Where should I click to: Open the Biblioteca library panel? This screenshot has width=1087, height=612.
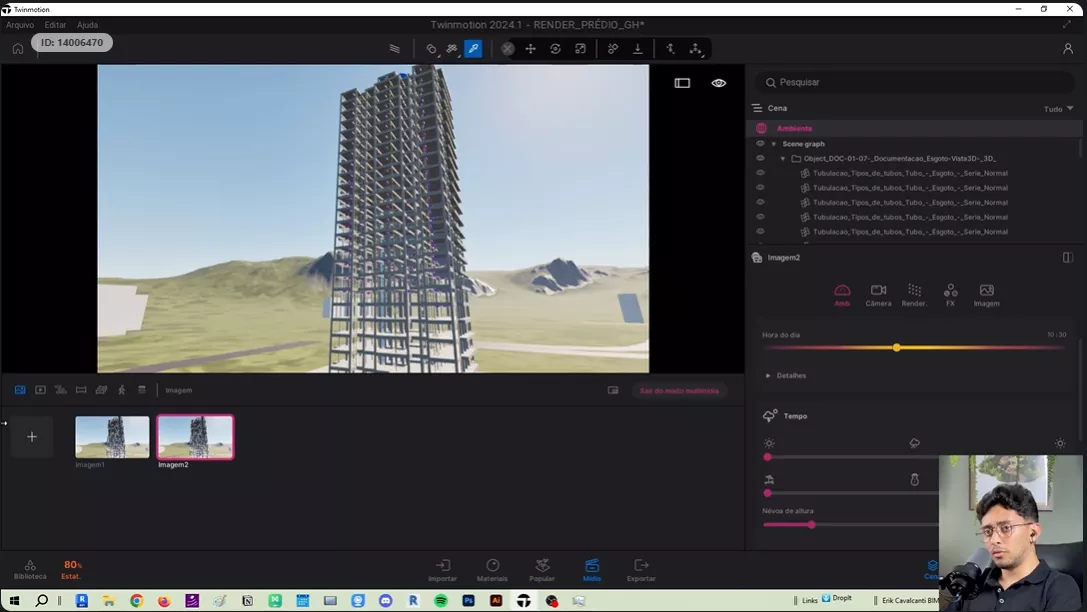point(30,570)
